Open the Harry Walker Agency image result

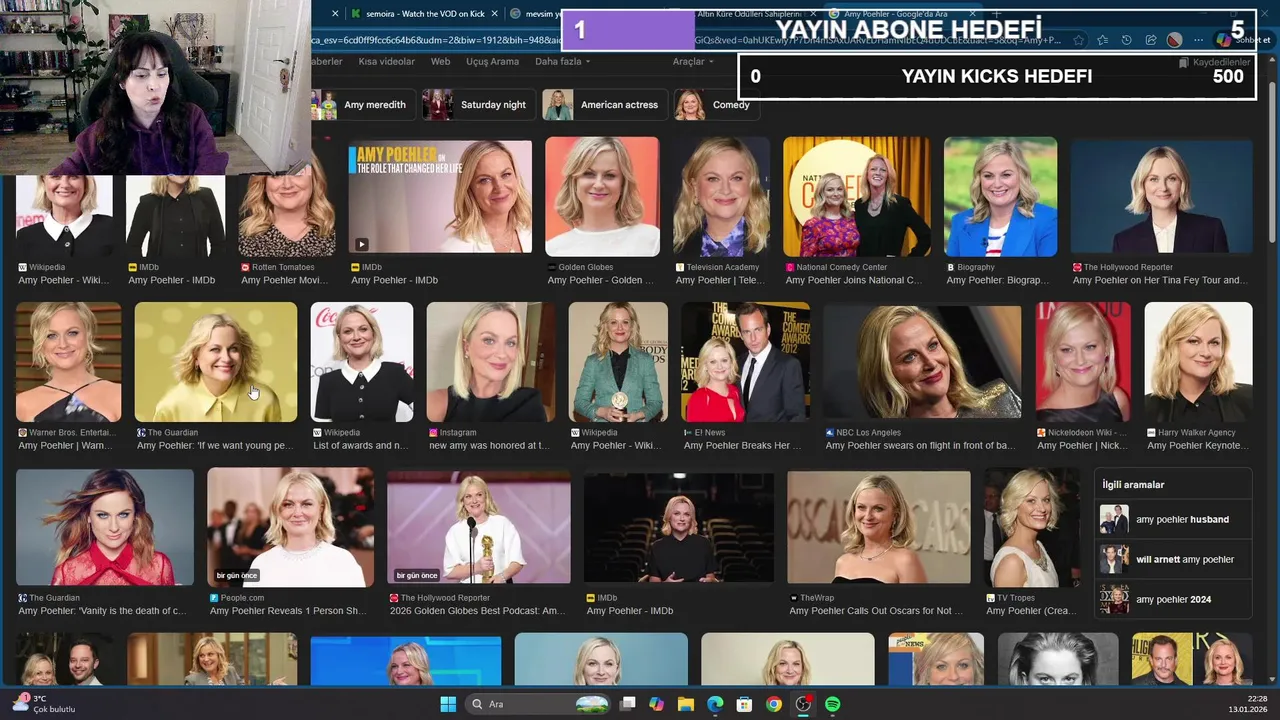(x=1198, y=362)
